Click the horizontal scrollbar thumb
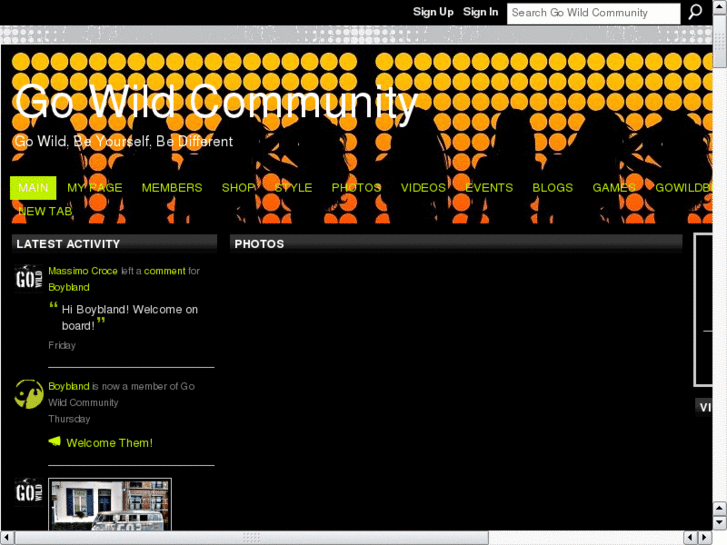Image resolution: width=727 pixels, height=545 pixels. point(251,538)
